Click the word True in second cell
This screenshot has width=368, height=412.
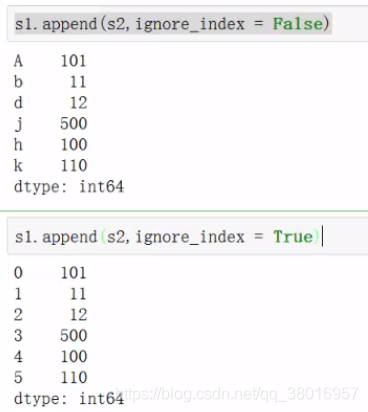pyautogui.click(x=293, y=236)
